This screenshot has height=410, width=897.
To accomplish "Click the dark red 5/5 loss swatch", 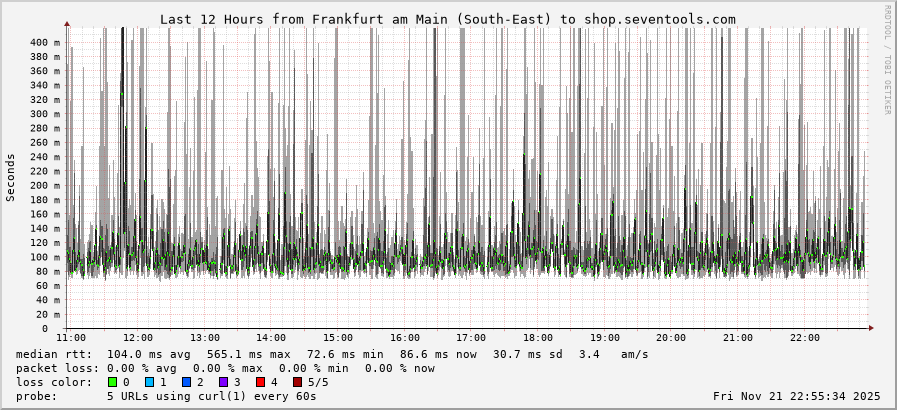I will coord(297,382).
